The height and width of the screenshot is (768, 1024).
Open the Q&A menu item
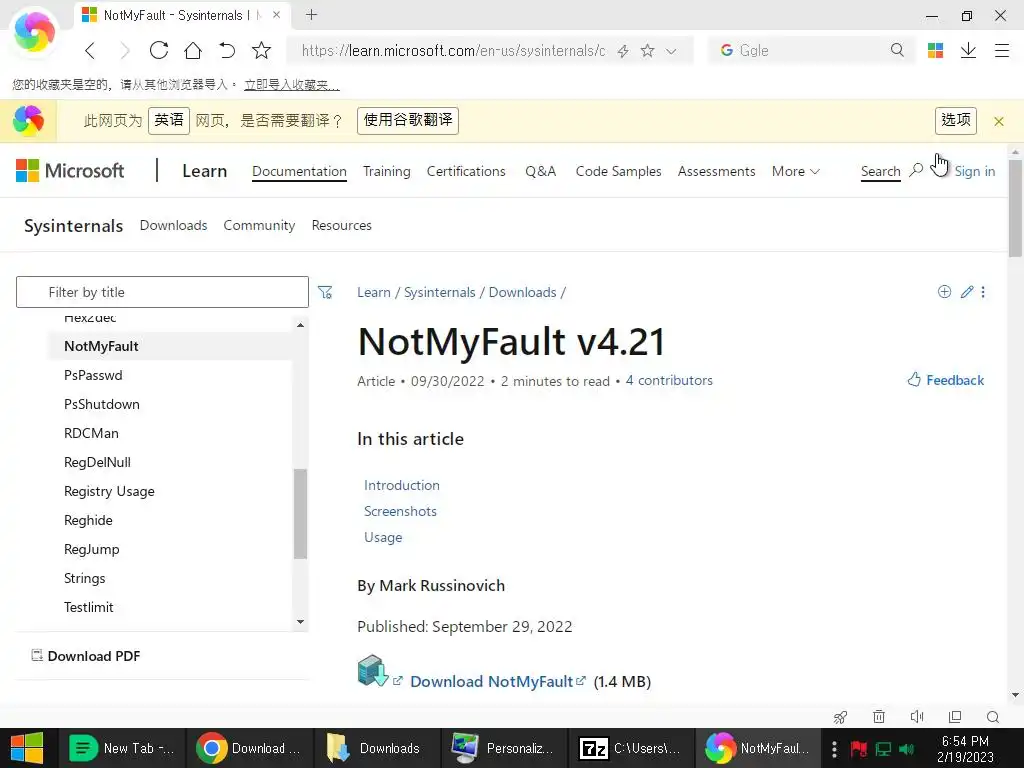pyautogui.click(x=540, y=171)
